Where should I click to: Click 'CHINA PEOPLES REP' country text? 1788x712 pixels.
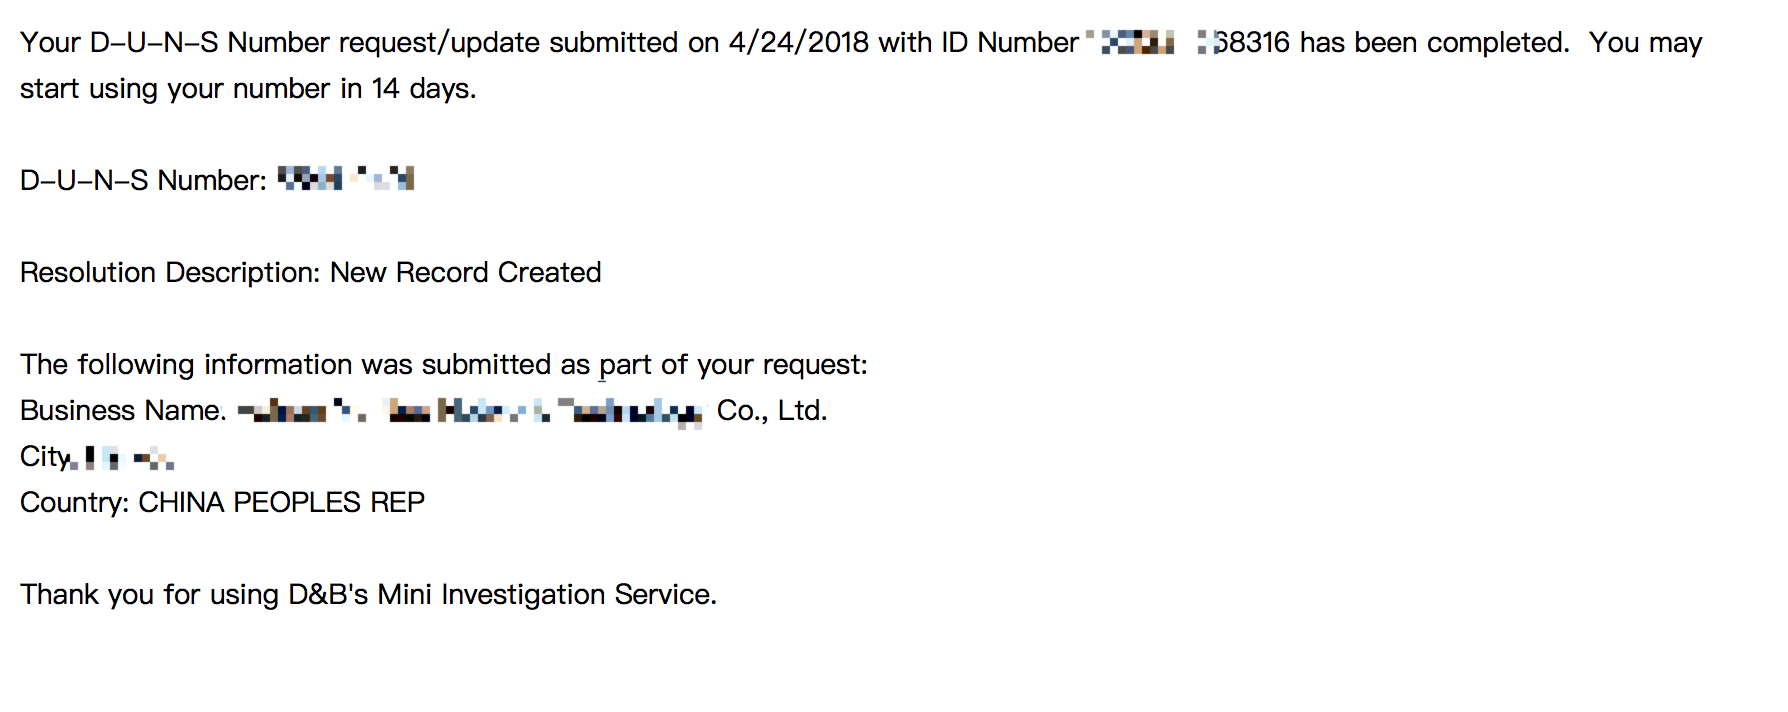click(282, 502)
